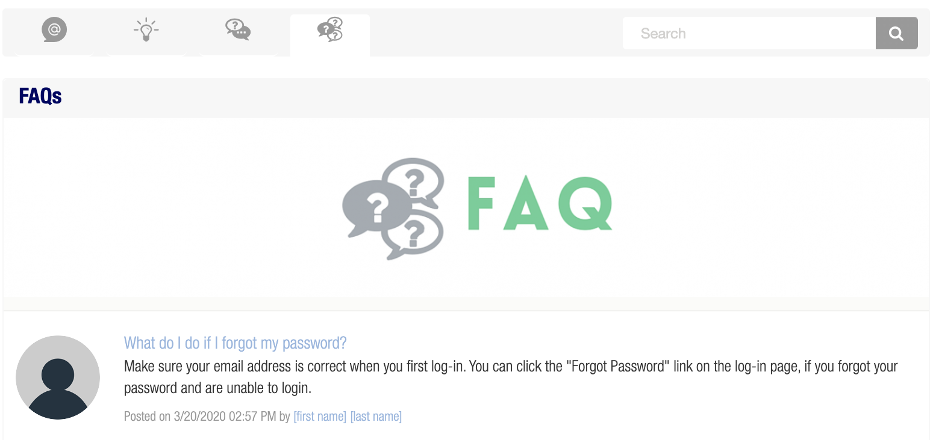Screen dimensions: 936x440
Task: Click the magnifier search button
Action: pyautogui.click(x=897, y=33)
